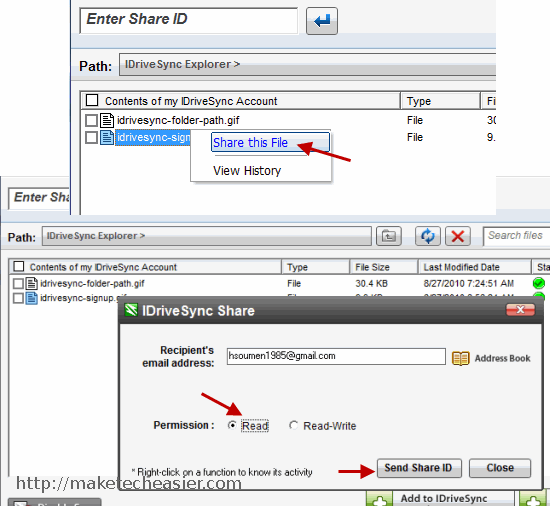Image resolution: width=550 pixels, height=506 pixels.
Task: Click idrivesync-folder-path.gif name in upper list
Action: [178, 120]
